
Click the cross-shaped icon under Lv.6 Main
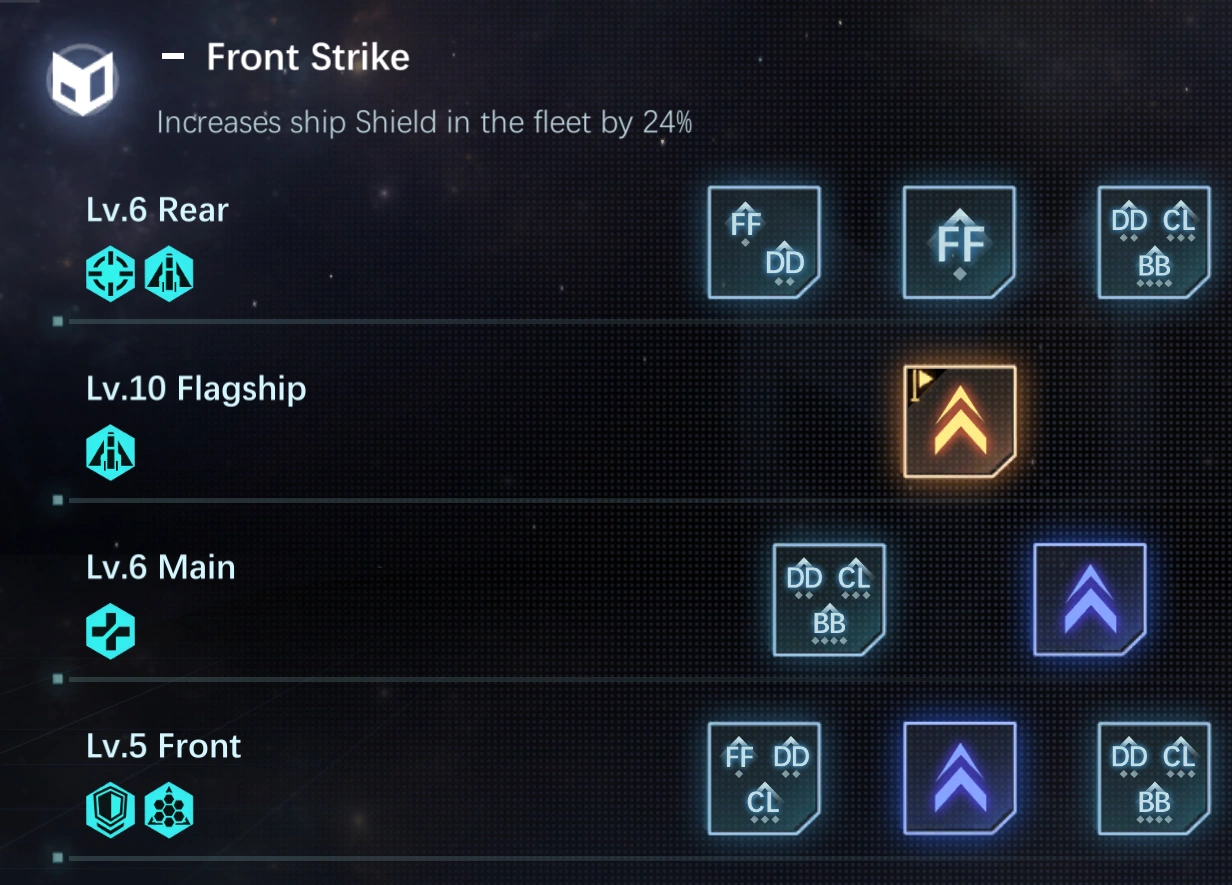pos(110,632)
